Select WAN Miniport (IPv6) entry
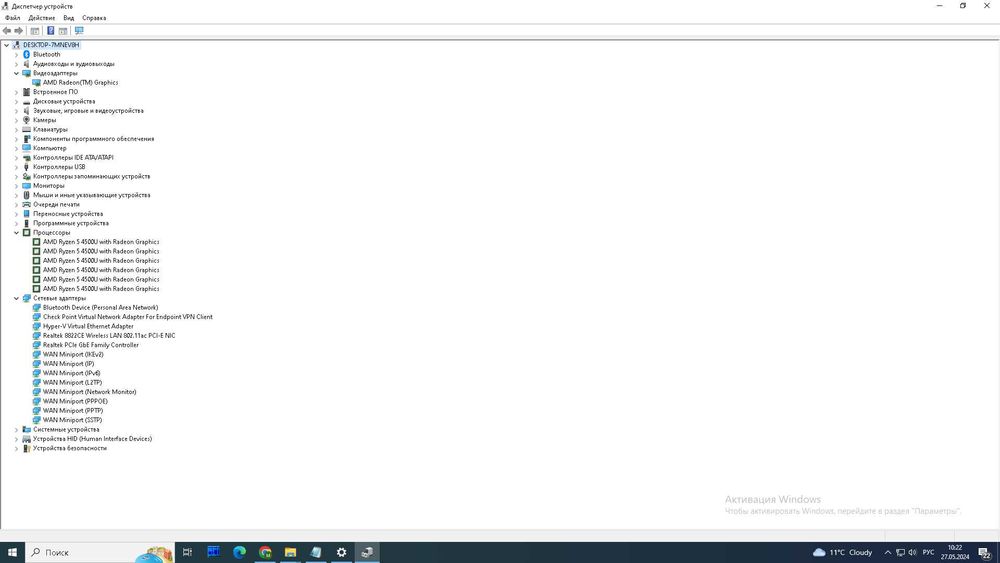1000x563 pixels. (71, 374)
